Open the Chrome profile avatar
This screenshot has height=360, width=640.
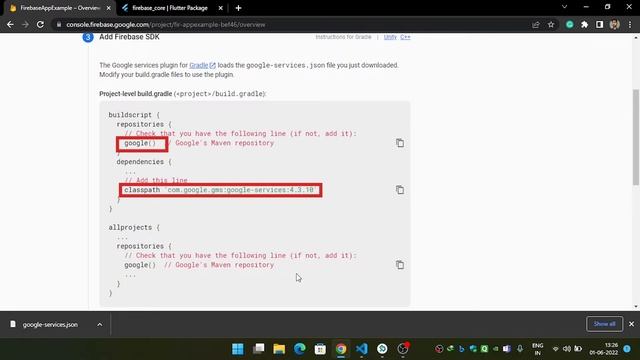pyautogui.click(x=614, y=24)
